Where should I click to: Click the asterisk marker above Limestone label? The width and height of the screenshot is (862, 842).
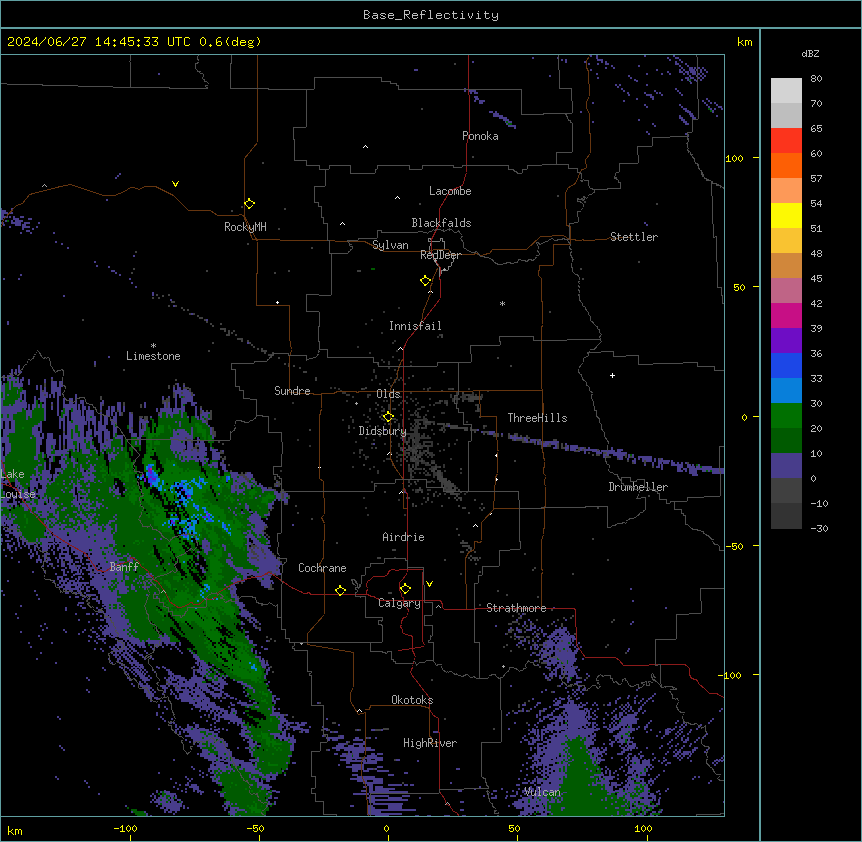click(153, 346)
